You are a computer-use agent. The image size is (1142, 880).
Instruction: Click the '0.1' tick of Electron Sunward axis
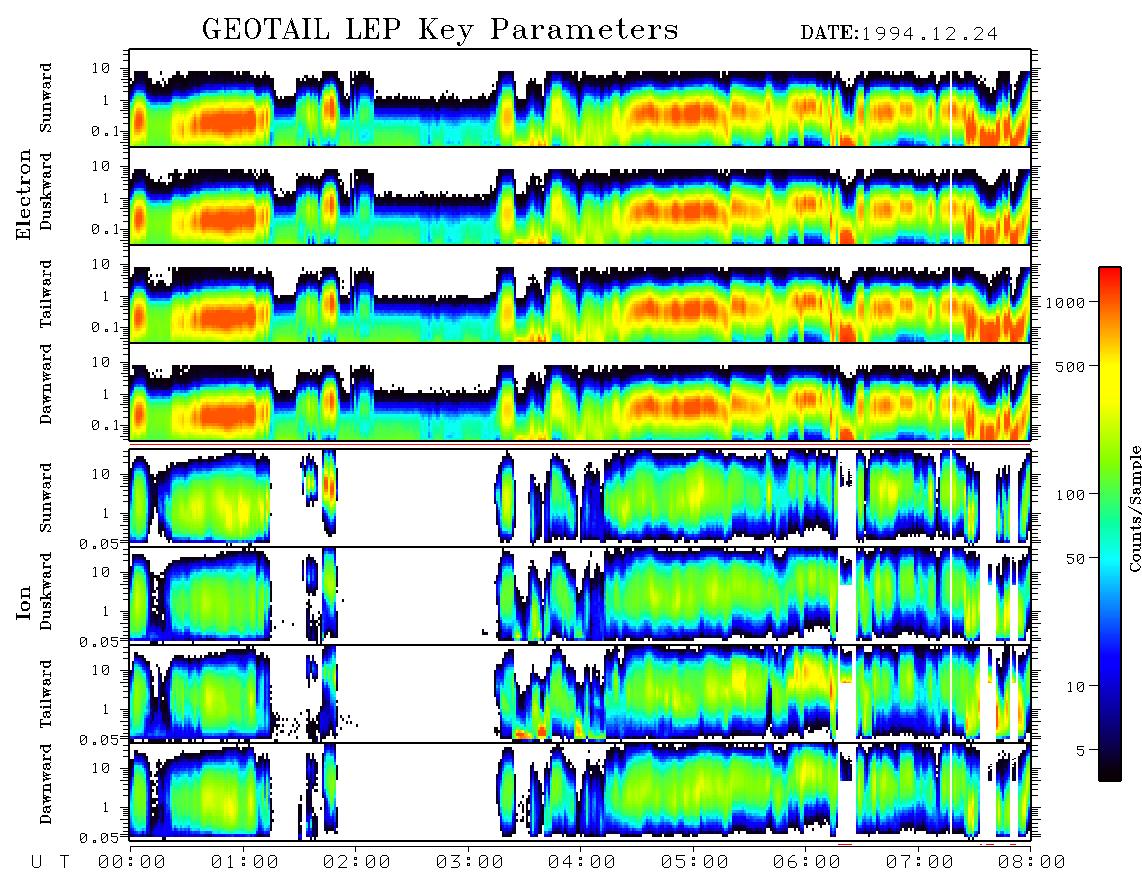pos(106,131)
